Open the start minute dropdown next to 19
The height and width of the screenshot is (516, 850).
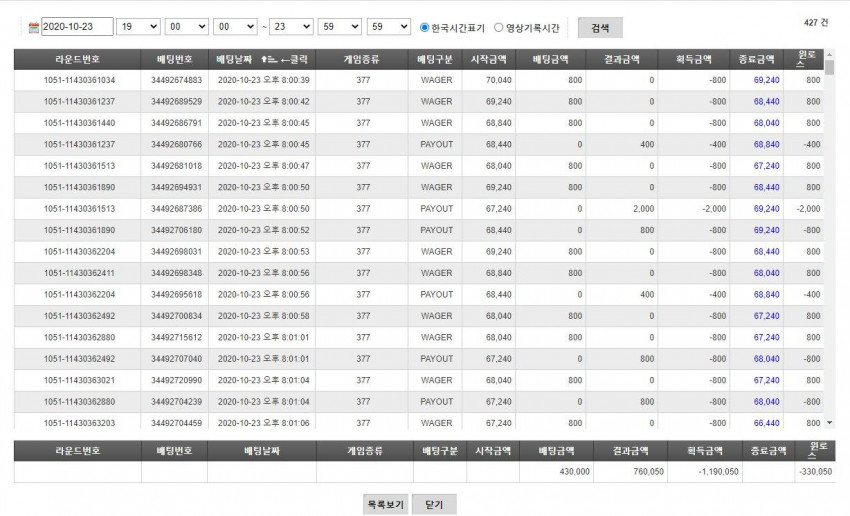(187, 27)
